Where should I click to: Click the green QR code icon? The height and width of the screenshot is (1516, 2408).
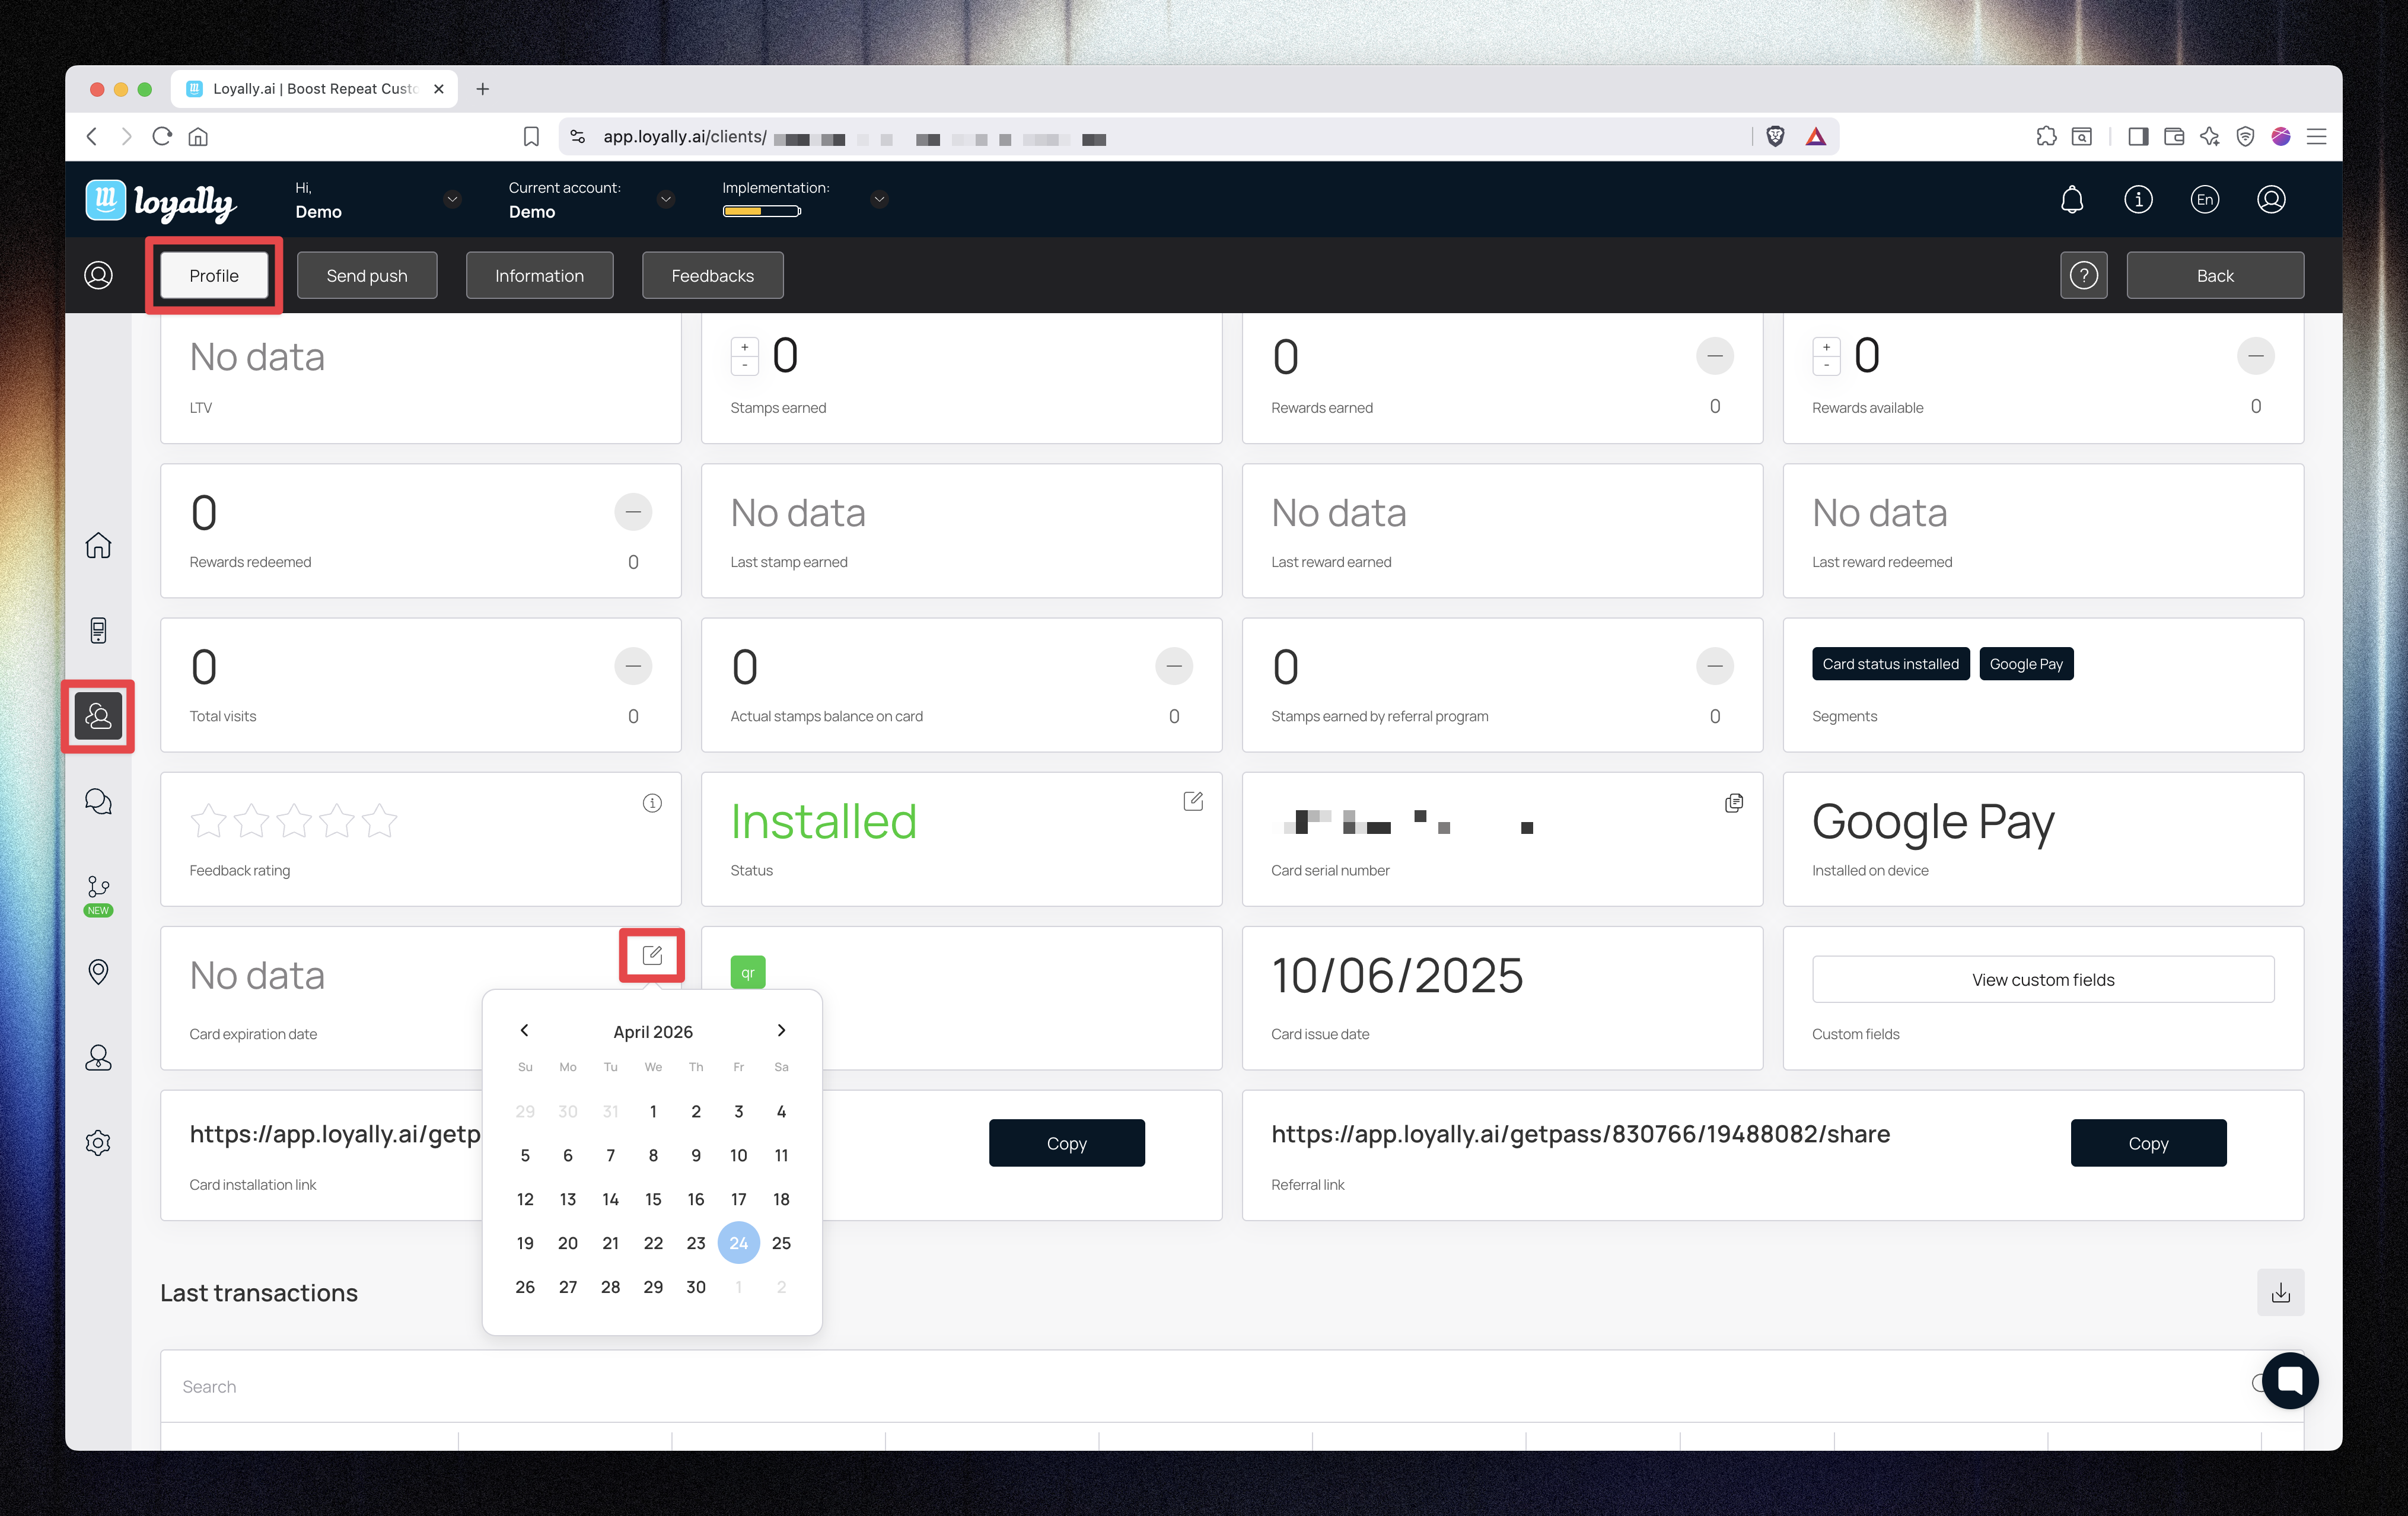pos(747,972)
